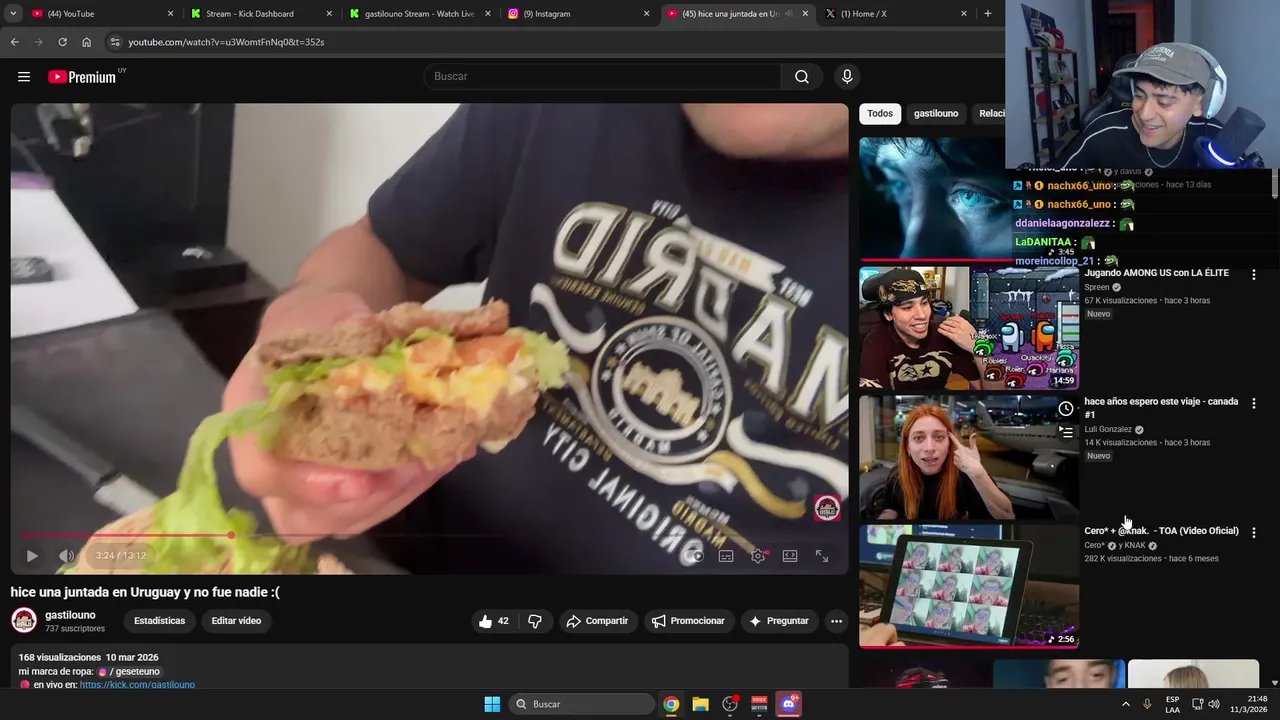This screenshot has width=1280, height=720.
Task: Open a new browser tab with plus
Action: 988,14
